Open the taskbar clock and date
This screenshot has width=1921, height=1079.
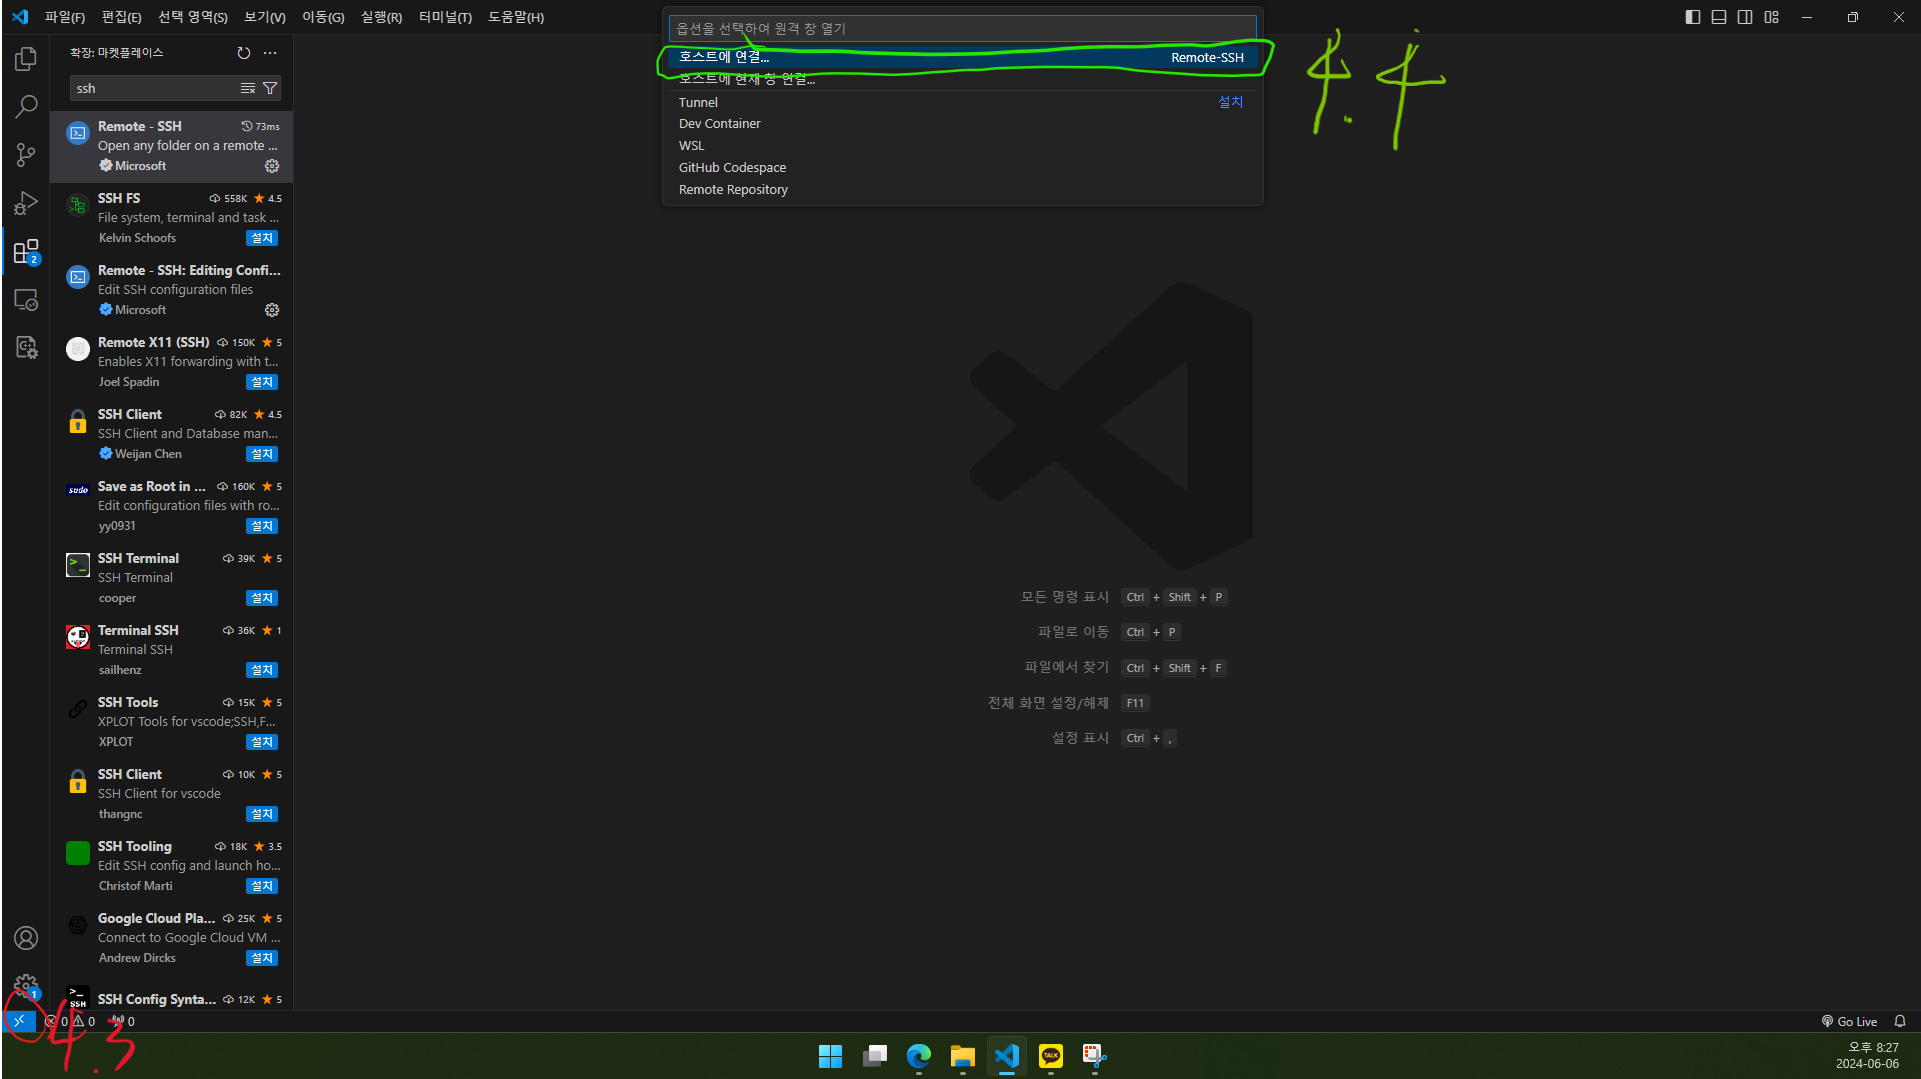(1868, 1056)
